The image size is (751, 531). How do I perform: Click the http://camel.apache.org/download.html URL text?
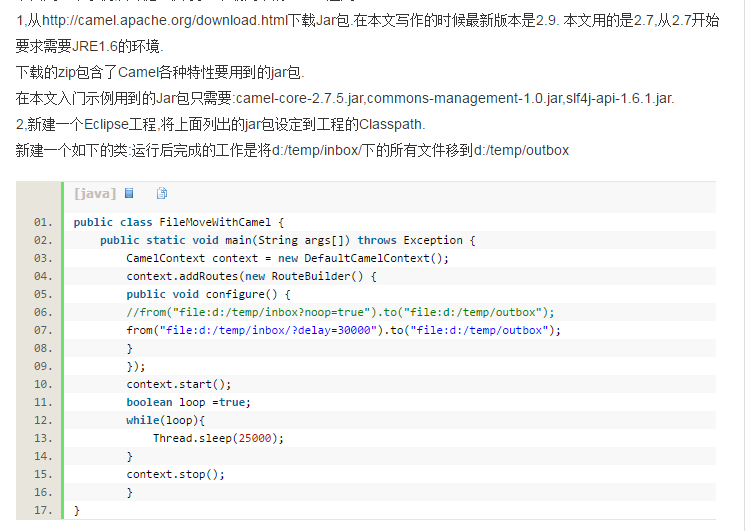(165, 21)
